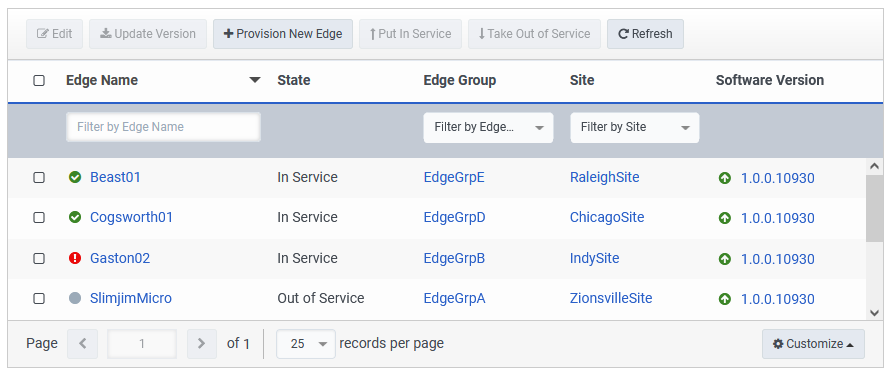Click the Filter by Edge Name field
The height and width of the screenshot is (374, 889).
[163, 127]
